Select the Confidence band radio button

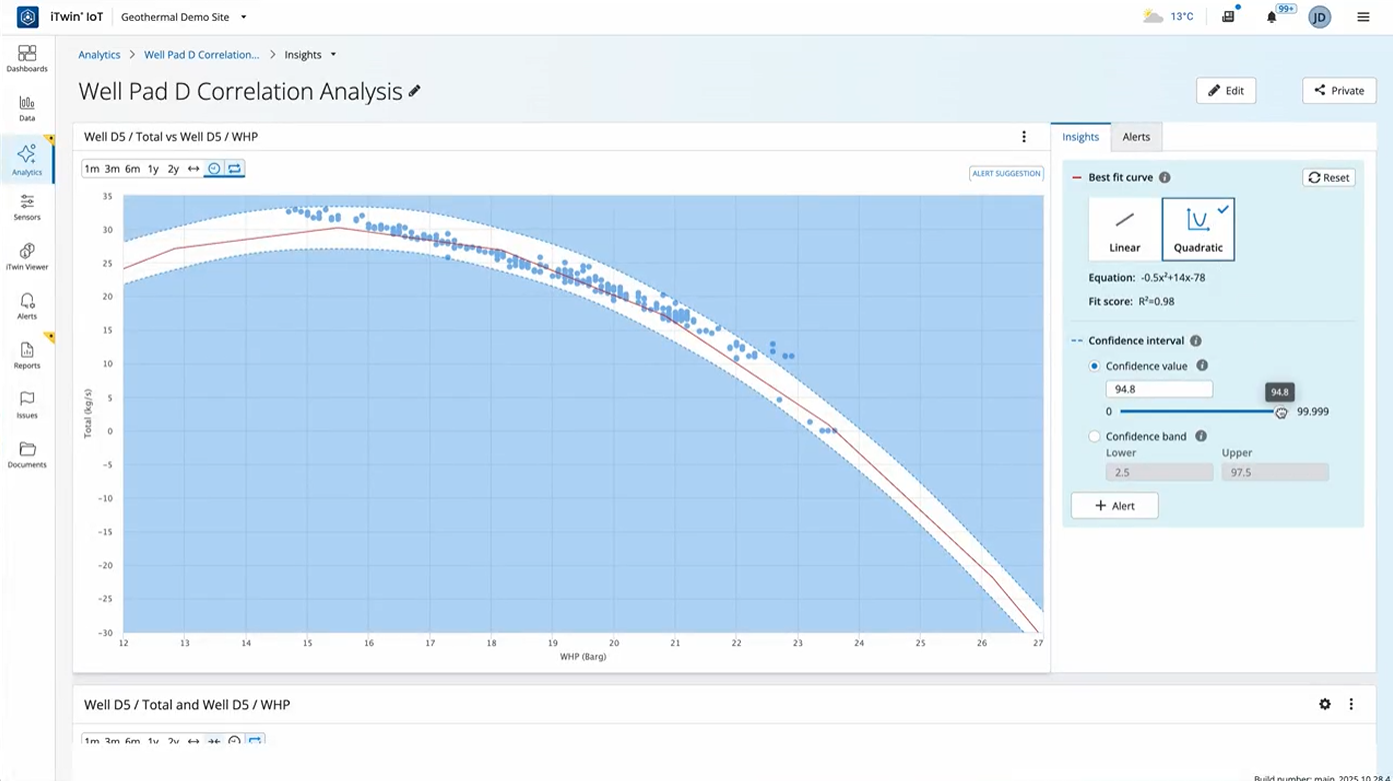[1094, 436]
